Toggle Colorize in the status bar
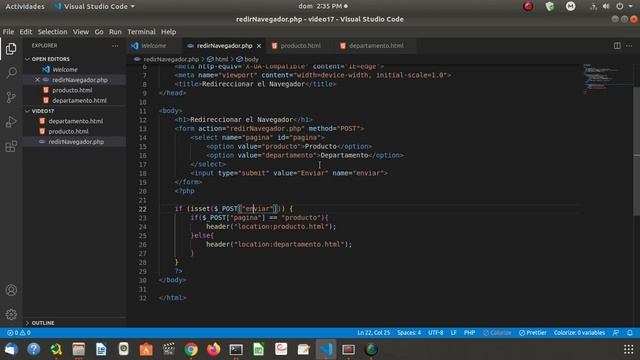640x360 pixels. click(x=497, y=333)
